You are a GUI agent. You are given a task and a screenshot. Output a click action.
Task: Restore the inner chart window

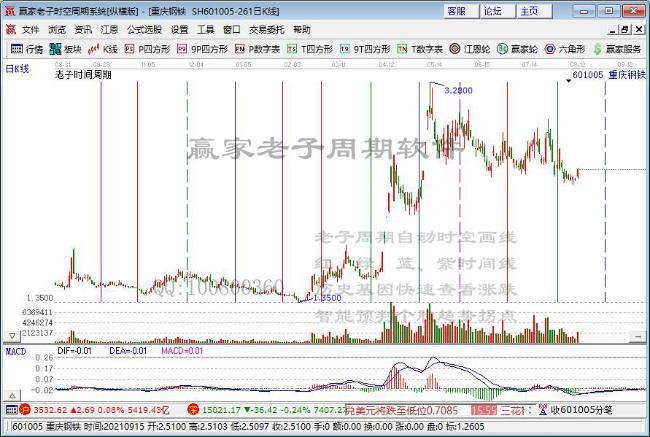coord(625,30)
